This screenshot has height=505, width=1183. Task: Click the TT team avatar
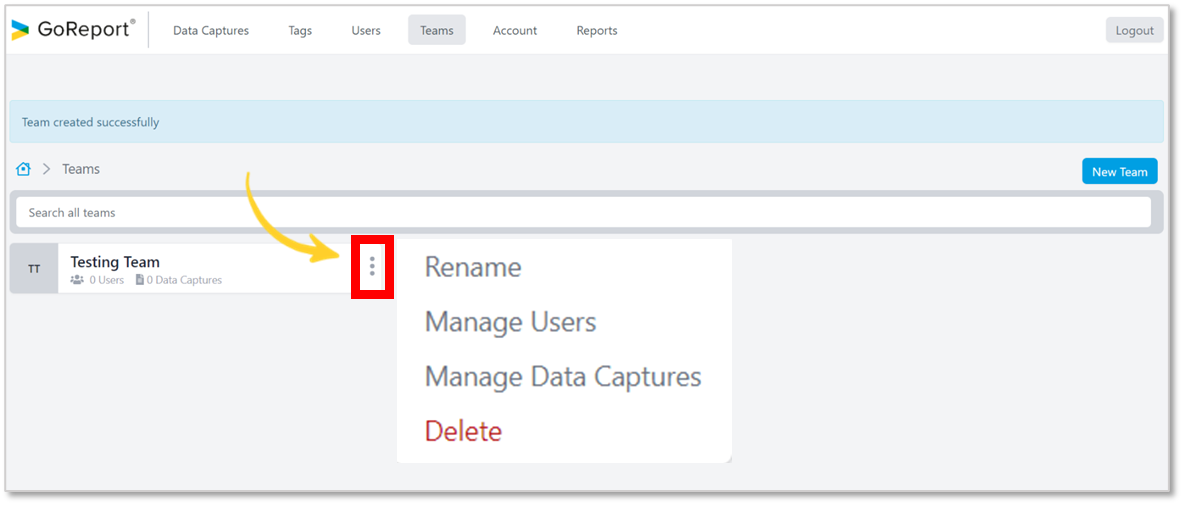(x=34, y=268)
